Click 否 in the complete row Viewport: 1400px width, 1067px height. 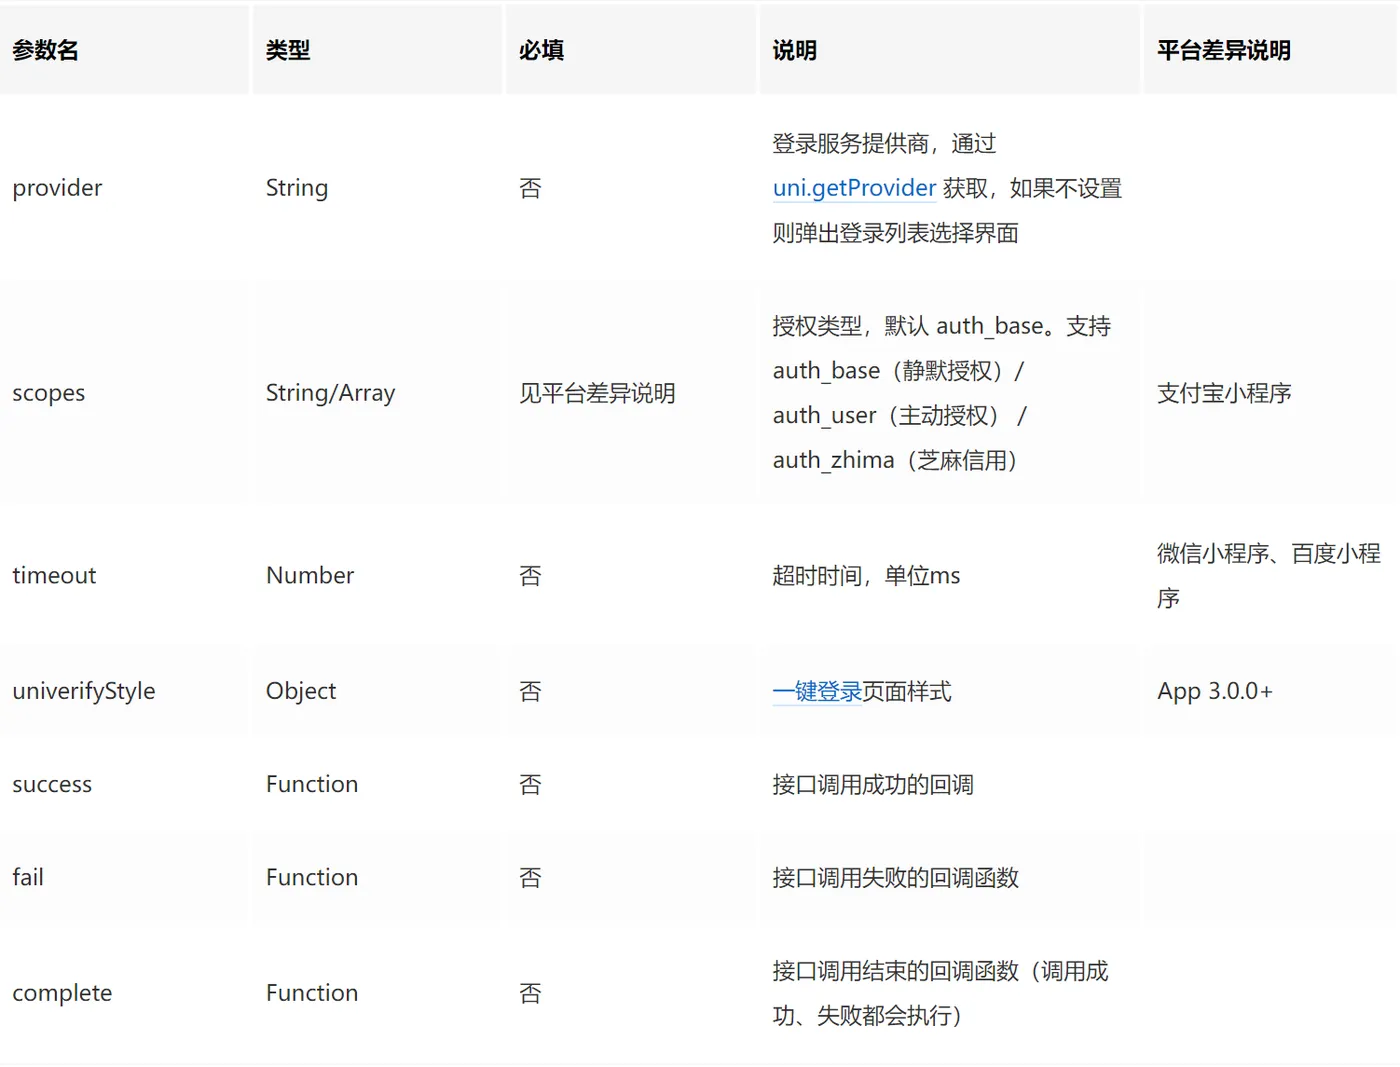click(530, 993)
